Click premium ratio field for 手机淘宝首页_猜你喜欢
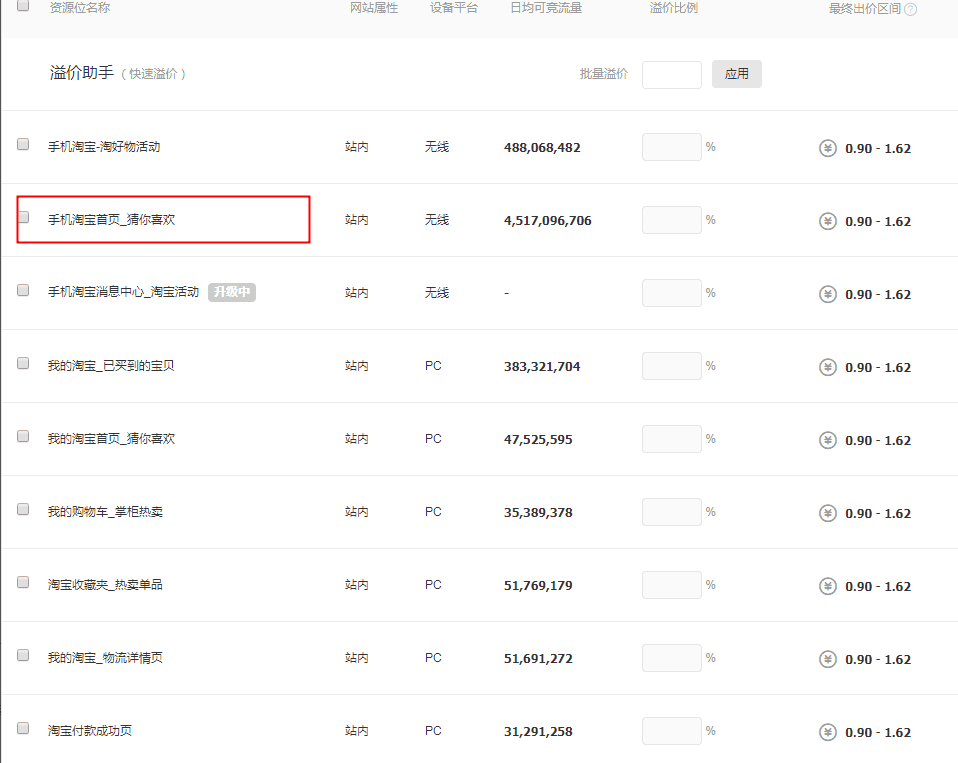Viewport: 958px width, 763px height. point(671,220)
